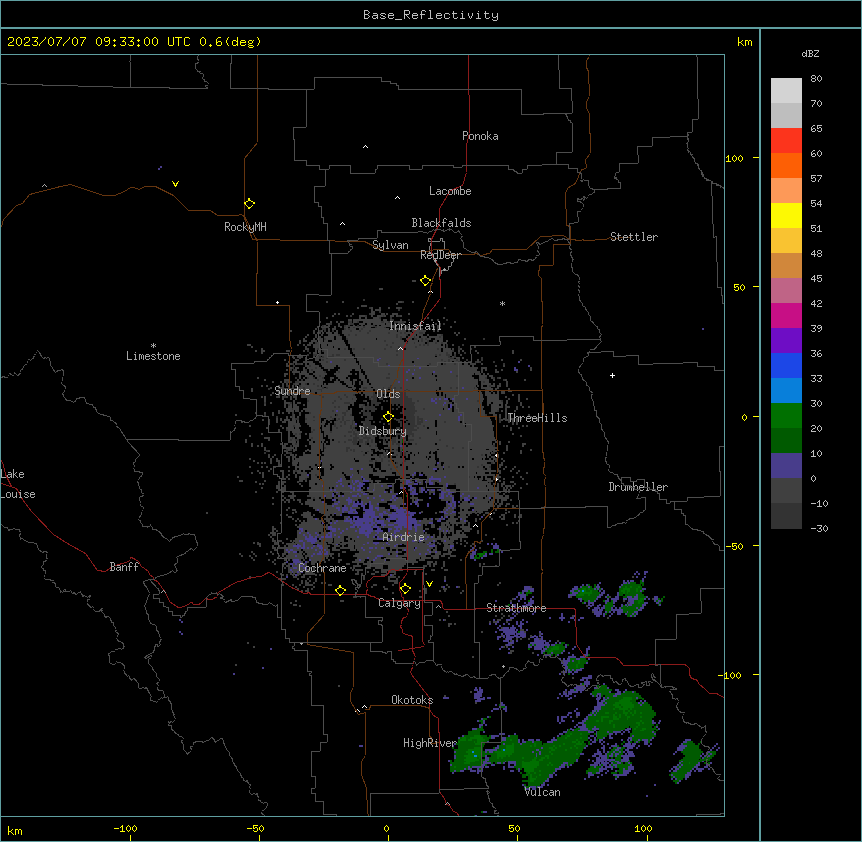Image resolution: width=862 pixels, height=842 pixels.
Task: Click the Lake Louise label
Action: (18, 484)
